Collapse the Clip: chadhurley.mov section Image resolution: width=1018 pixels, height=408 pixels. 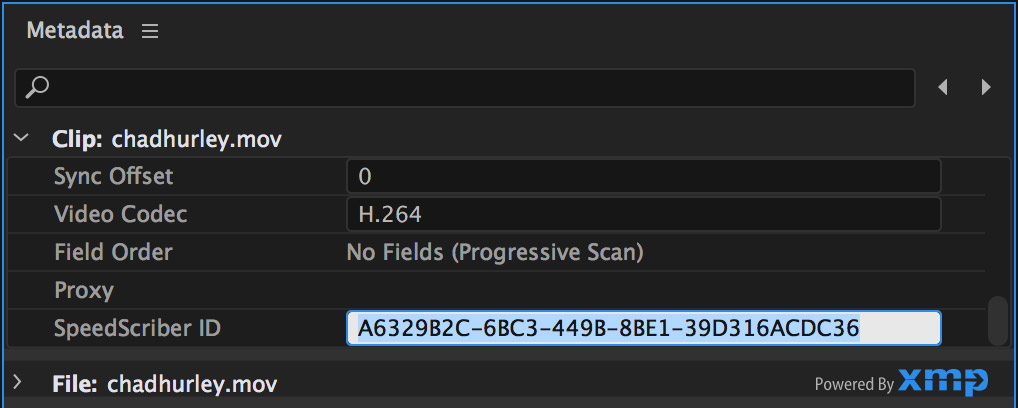tap(21, 138)
